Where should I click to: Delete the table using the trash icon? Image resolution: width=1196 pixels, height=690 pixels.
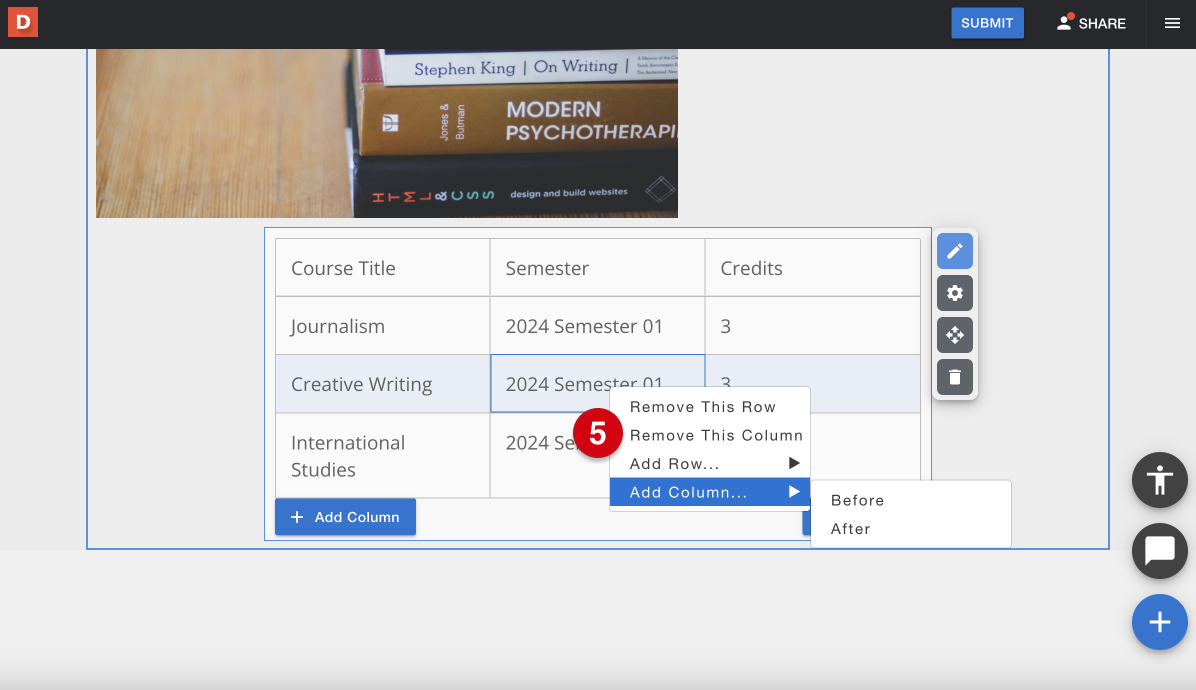pyautogui.click(x=954, y=377)
